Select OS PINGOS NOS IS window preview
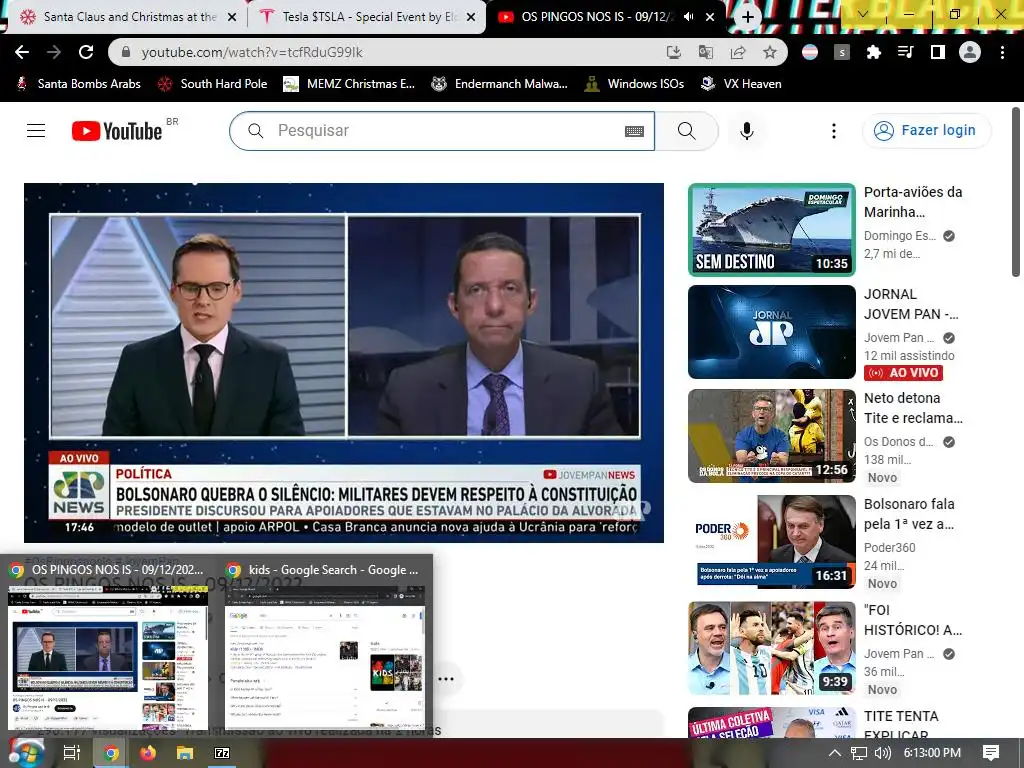This screenshot has width=1024, height=768. click(108, 647)
